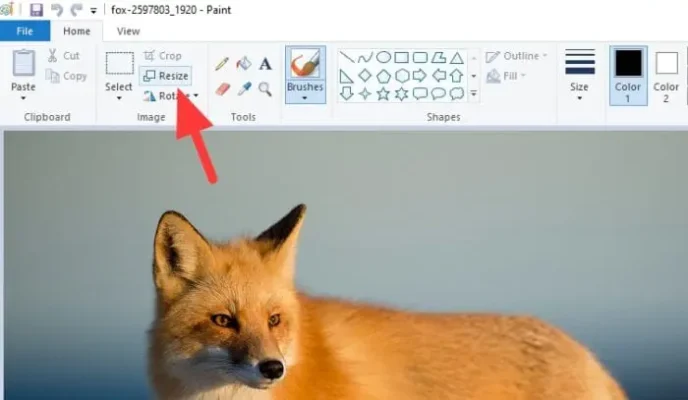Select the Magnifier tool
This screenshot has width=688, height=400.
click(265, 89)
